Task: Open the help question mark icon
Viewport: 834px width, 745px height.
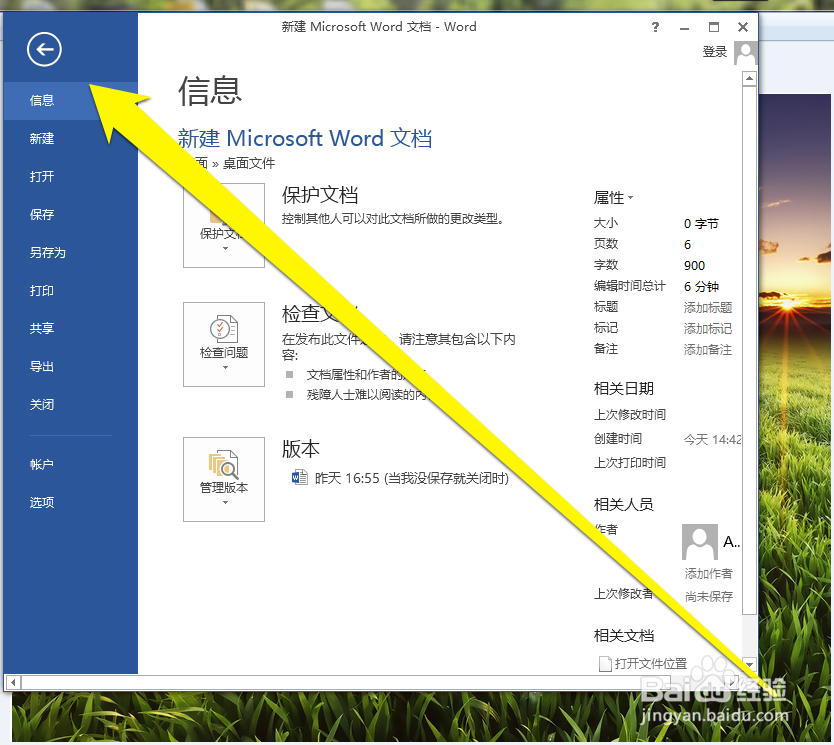Action: point(655,27)
